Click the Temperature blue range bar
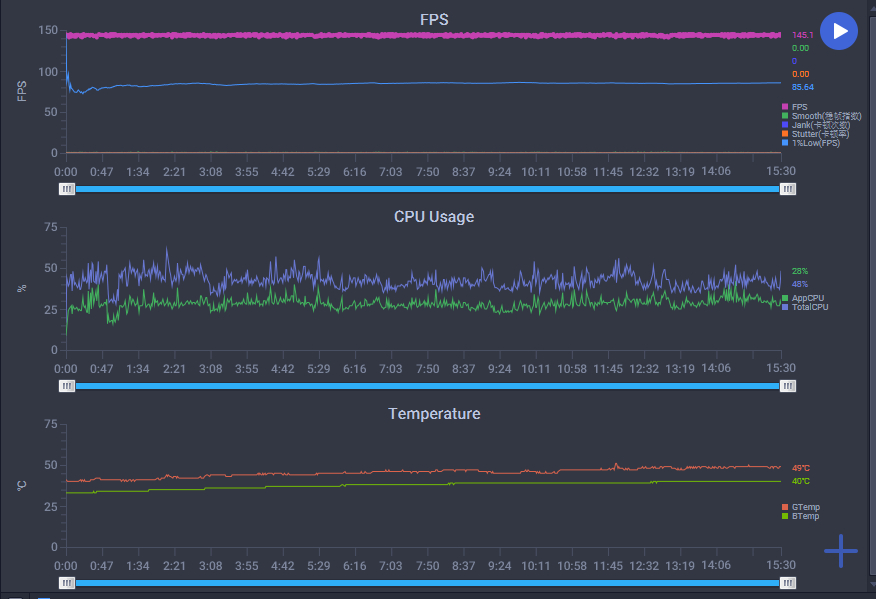The height and width of the screenshot is (599, 876). [427, 583]
